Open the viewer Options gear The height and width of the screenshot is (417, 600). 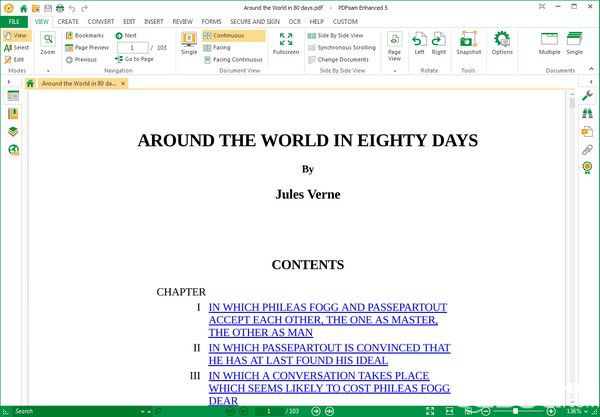point(502,43)
